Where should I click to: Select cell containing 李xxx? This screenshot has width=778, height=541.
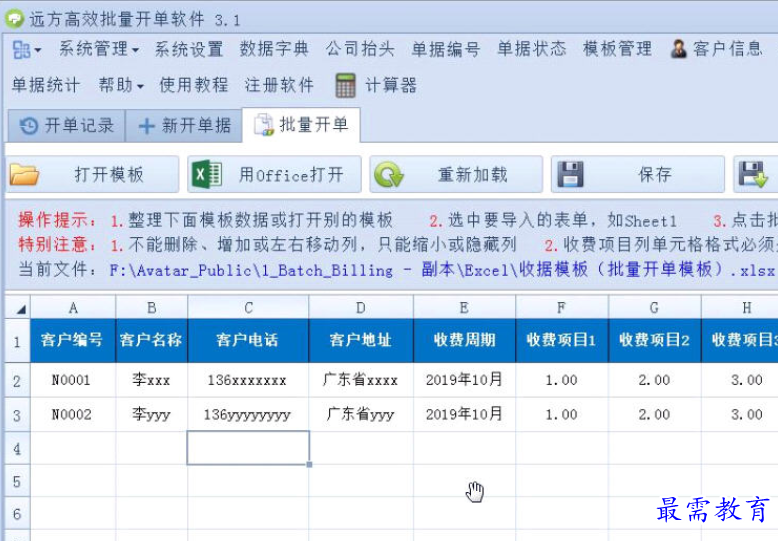[152, 380]
